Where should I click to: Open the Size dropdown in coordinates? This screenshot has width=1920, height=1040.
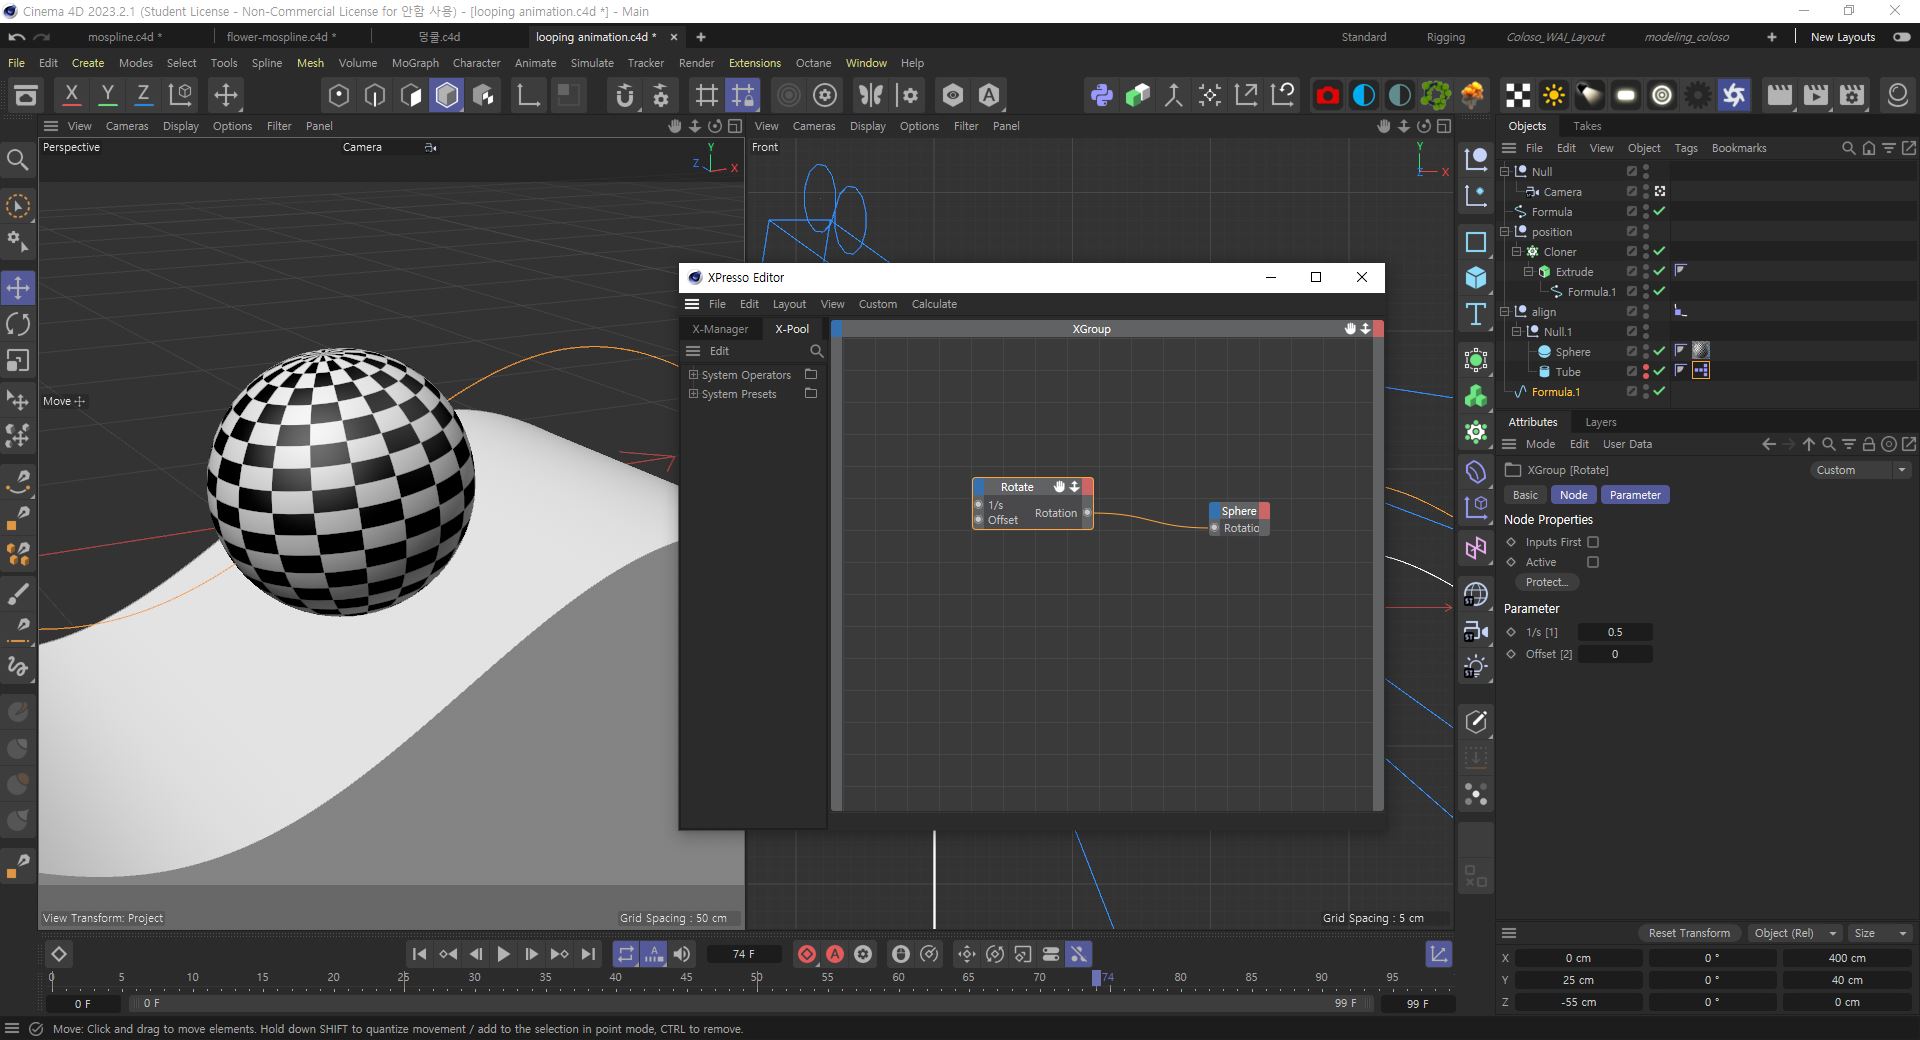tap(1880, 933)
